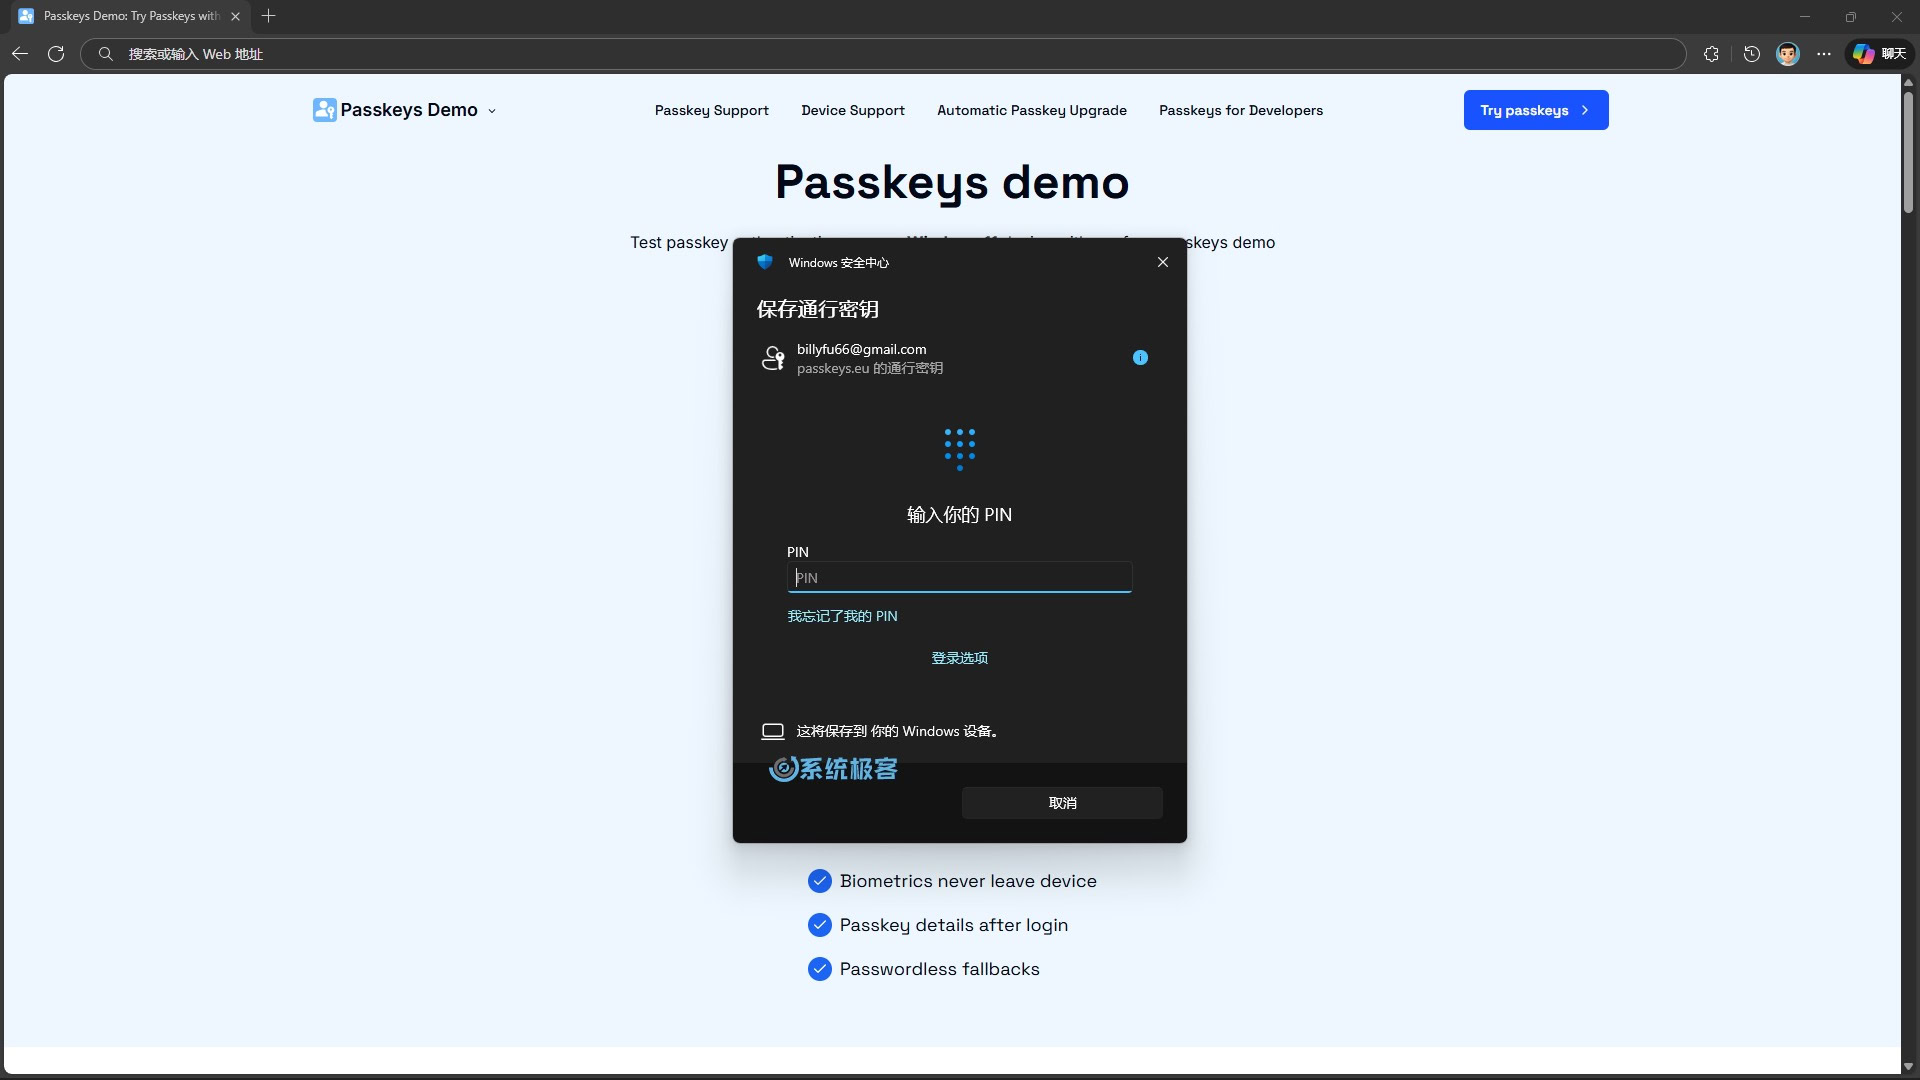This screenshot has height=1080, width=1920.
Task: Open the Passkey Support nav item
Action: click(711, 110)
